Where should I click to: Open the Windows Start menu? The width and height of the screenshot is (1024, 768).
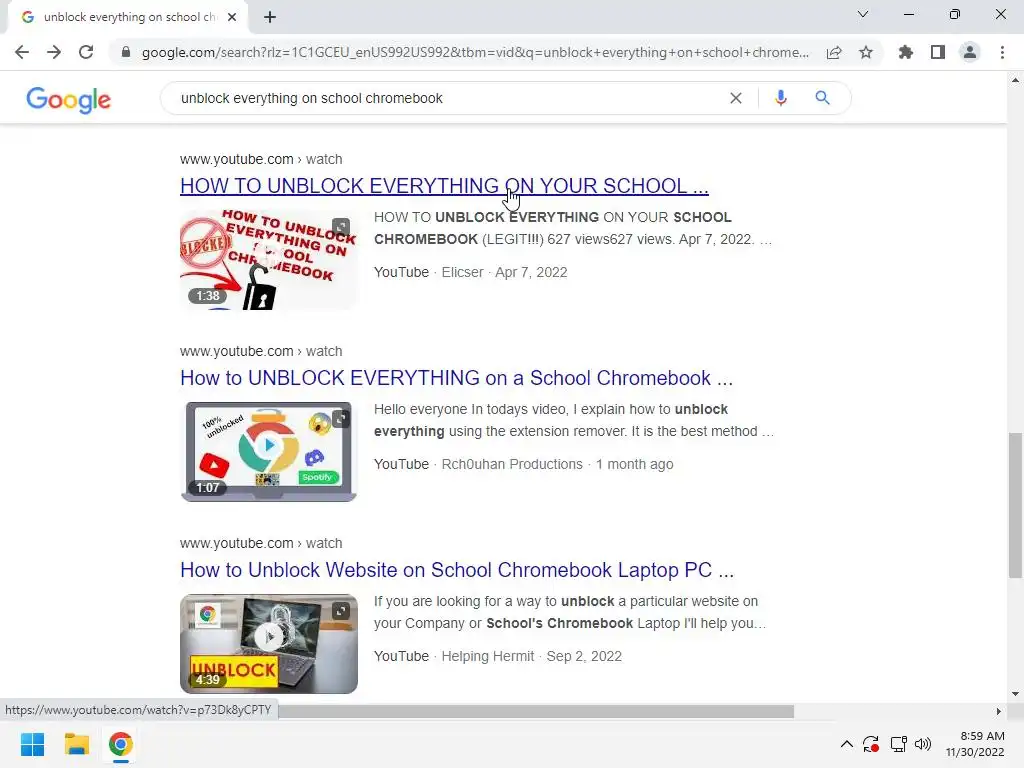click(33, 744)
